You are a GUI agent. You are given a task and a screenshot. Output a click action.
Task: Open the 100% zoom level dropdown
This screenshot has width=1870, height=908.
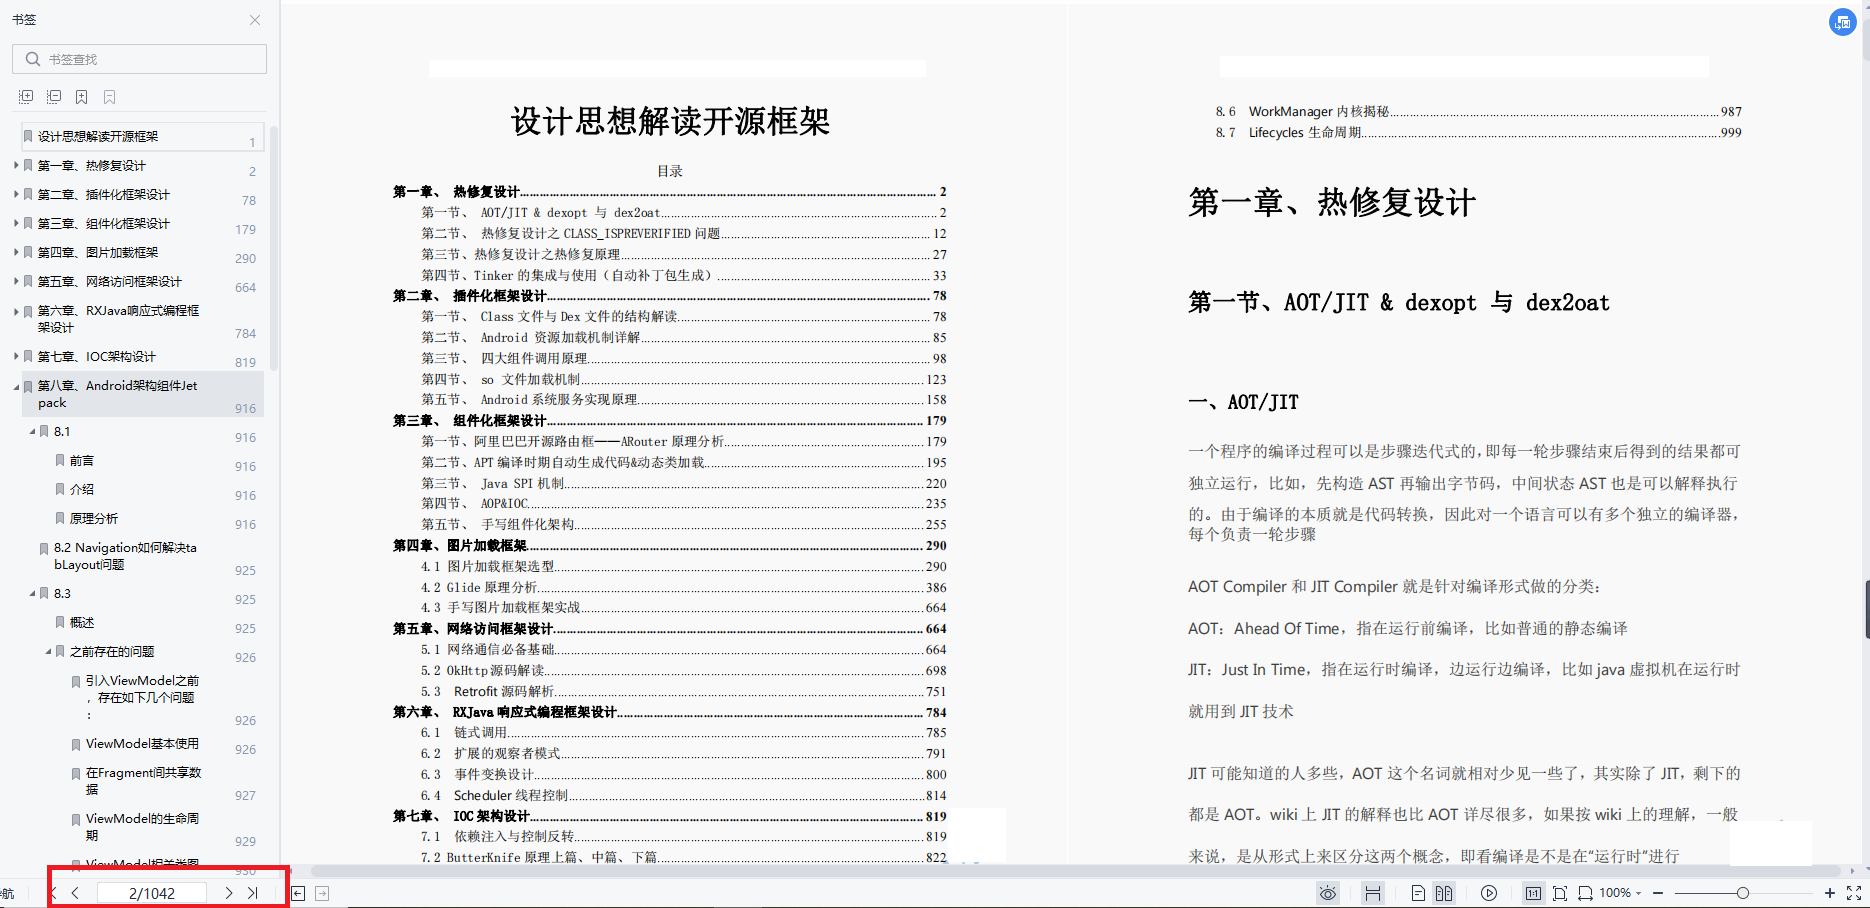click(1620, 893)
